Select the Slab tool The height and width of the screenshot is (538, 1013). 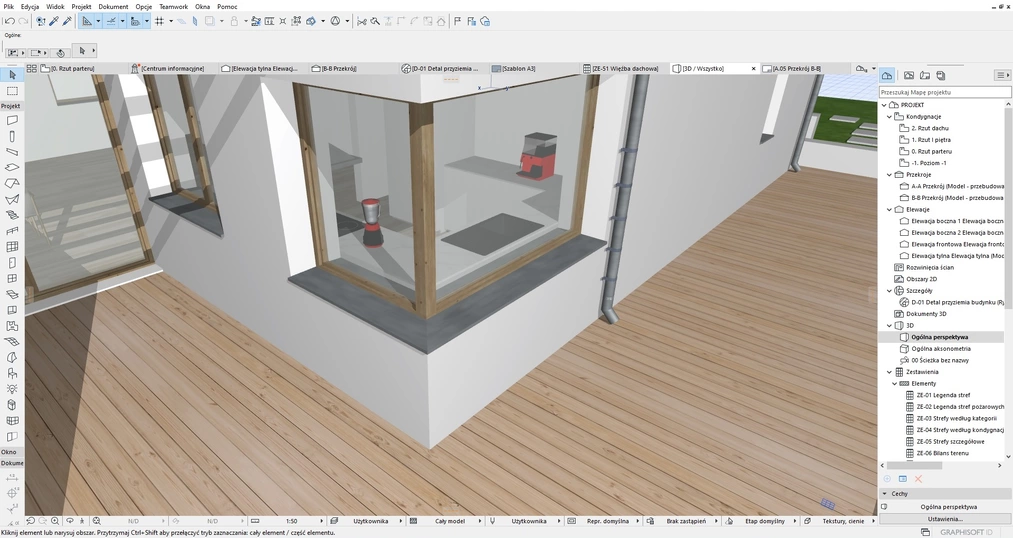[12, 168]
